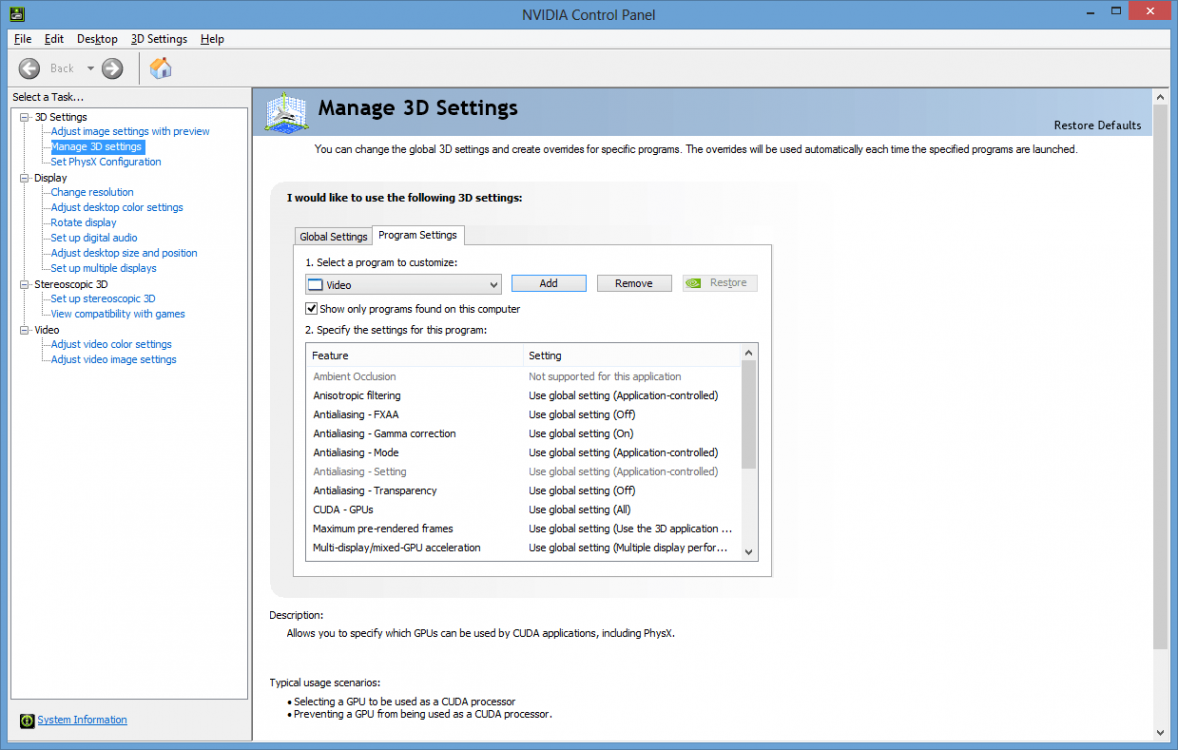Select Manage 3D settings in task tree
The width and height of the screenshot is (1178, 750).
(x=96, y=147)
